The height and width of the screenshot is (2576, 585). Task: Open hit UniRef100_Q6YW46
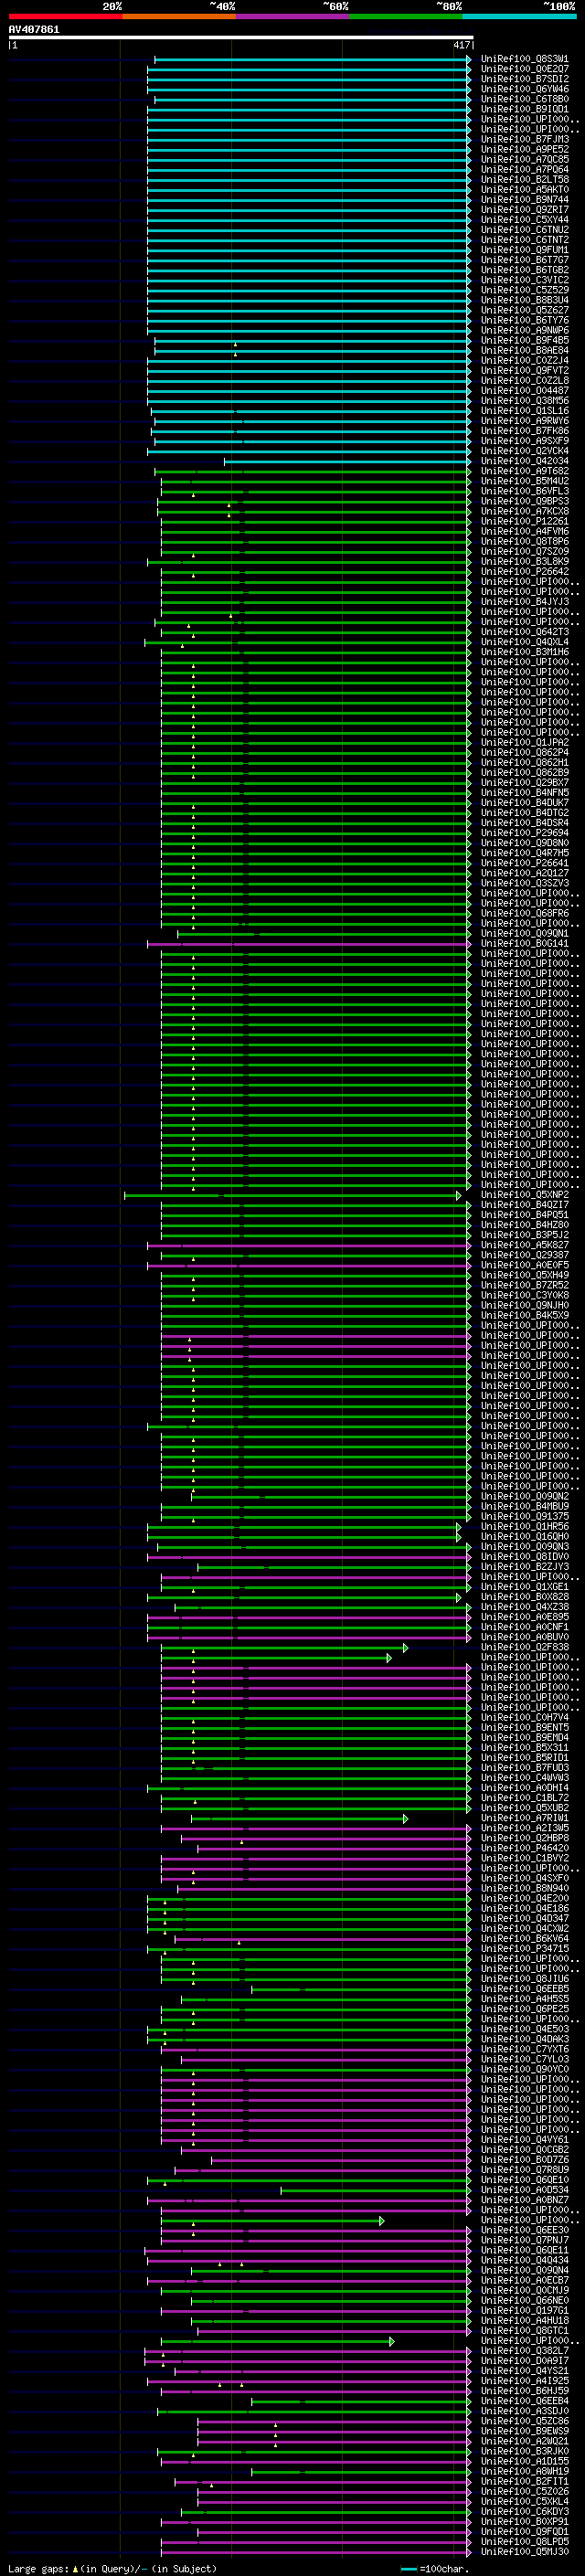click(x=525, y=89)
